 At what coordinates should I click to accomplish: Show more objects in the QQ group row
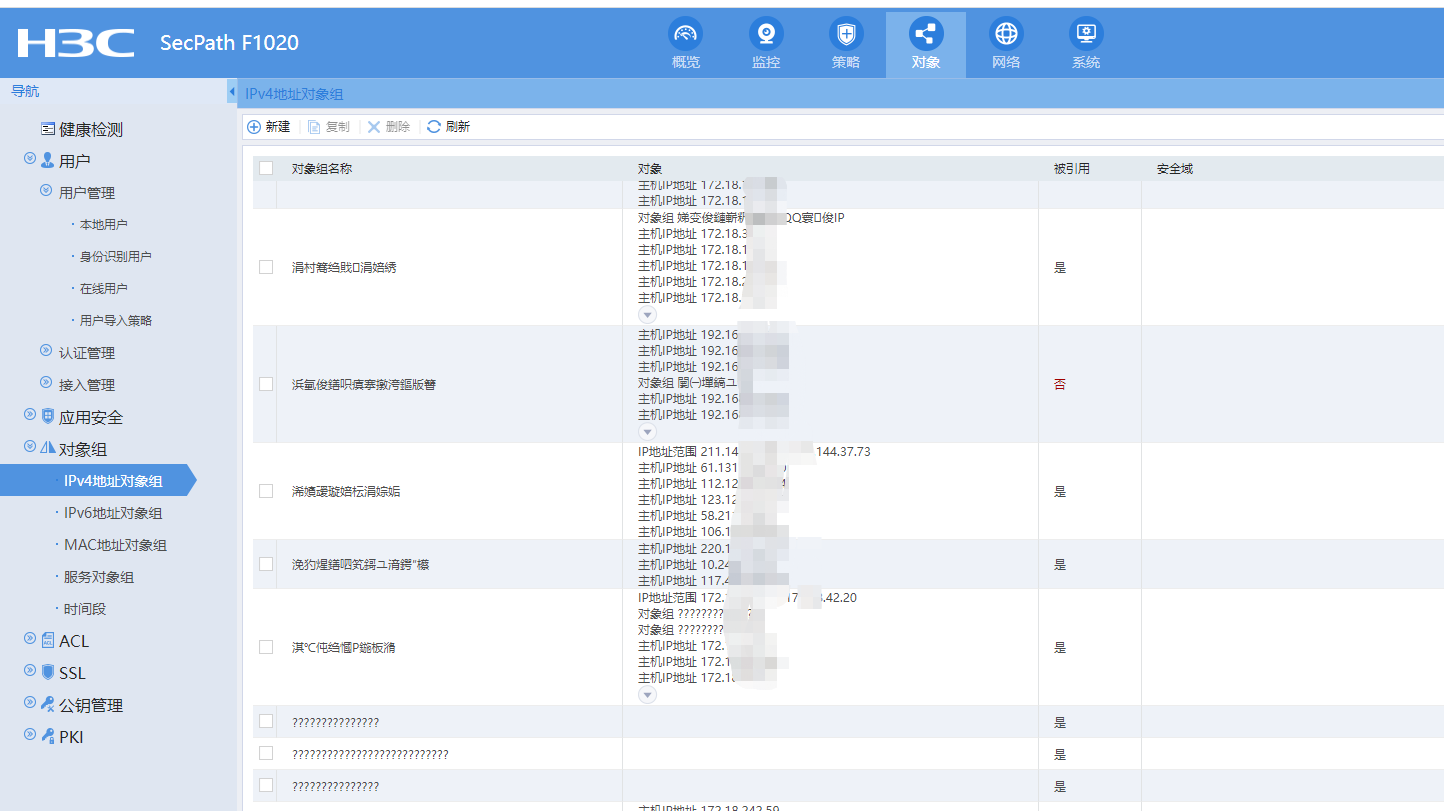[648, 314]
